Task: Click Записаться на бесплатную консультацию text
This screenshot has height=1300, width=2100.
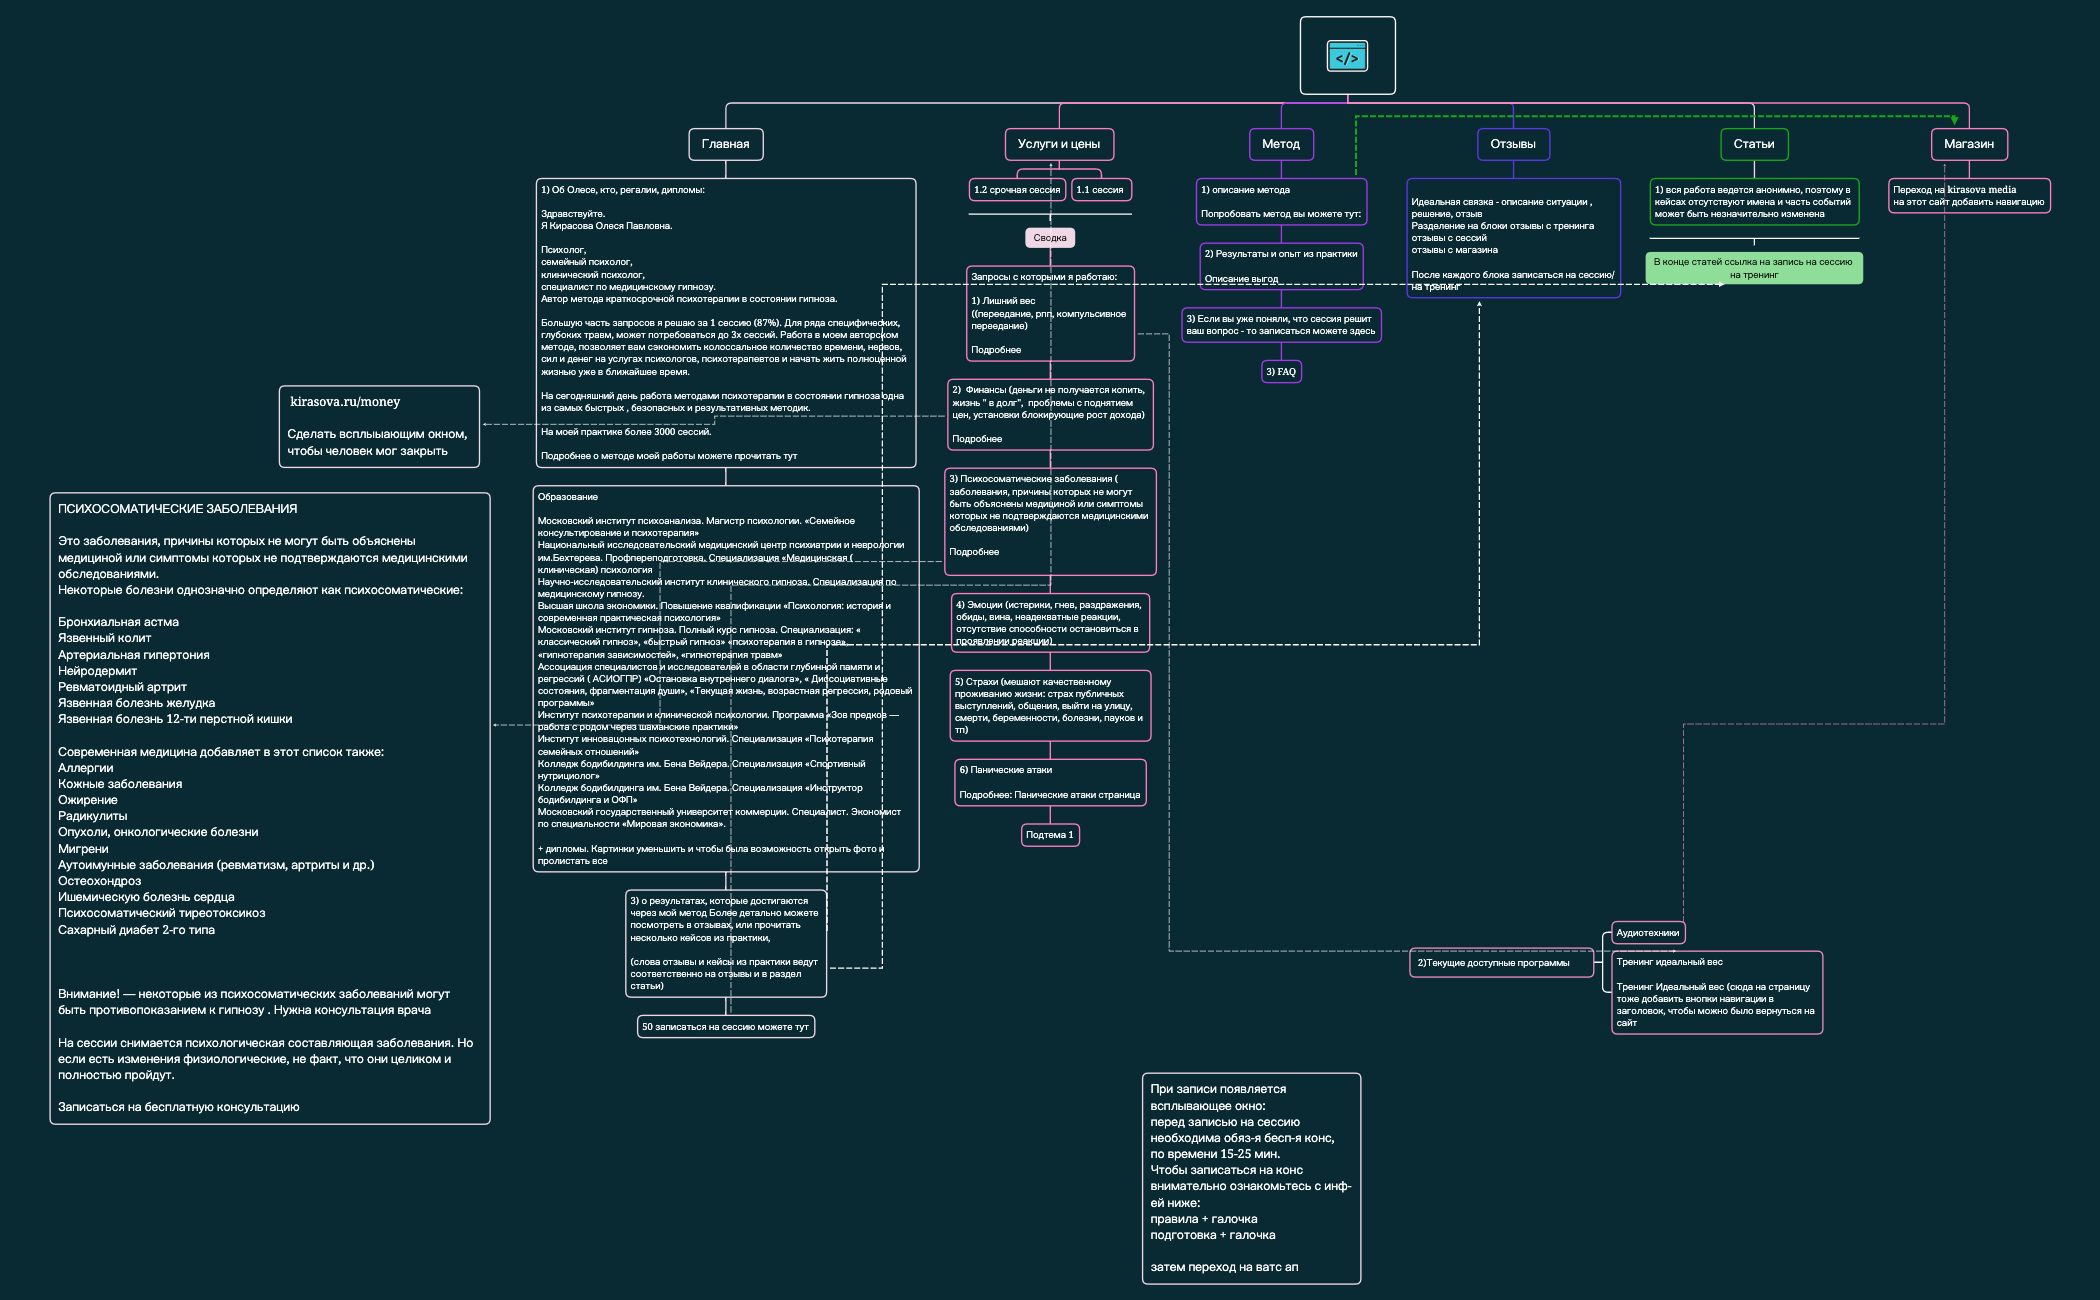Action: click(178, 1105)
